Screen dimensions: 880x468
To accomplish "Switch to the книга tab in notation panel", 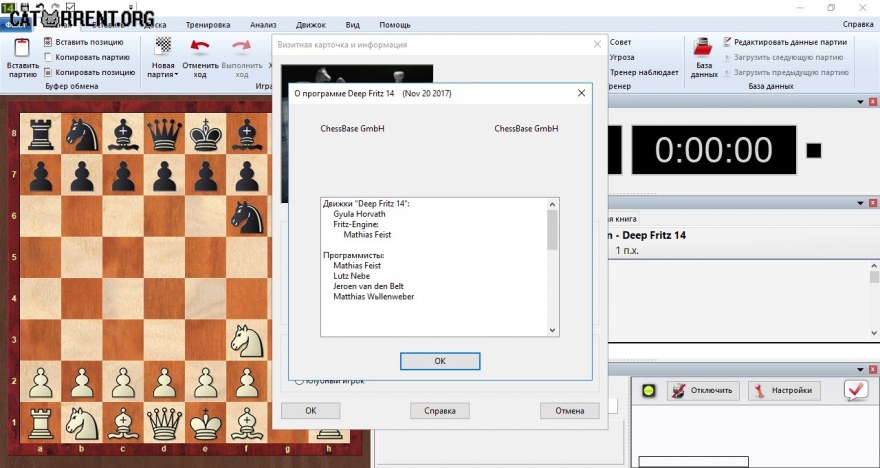I will (x=624, y=219).
